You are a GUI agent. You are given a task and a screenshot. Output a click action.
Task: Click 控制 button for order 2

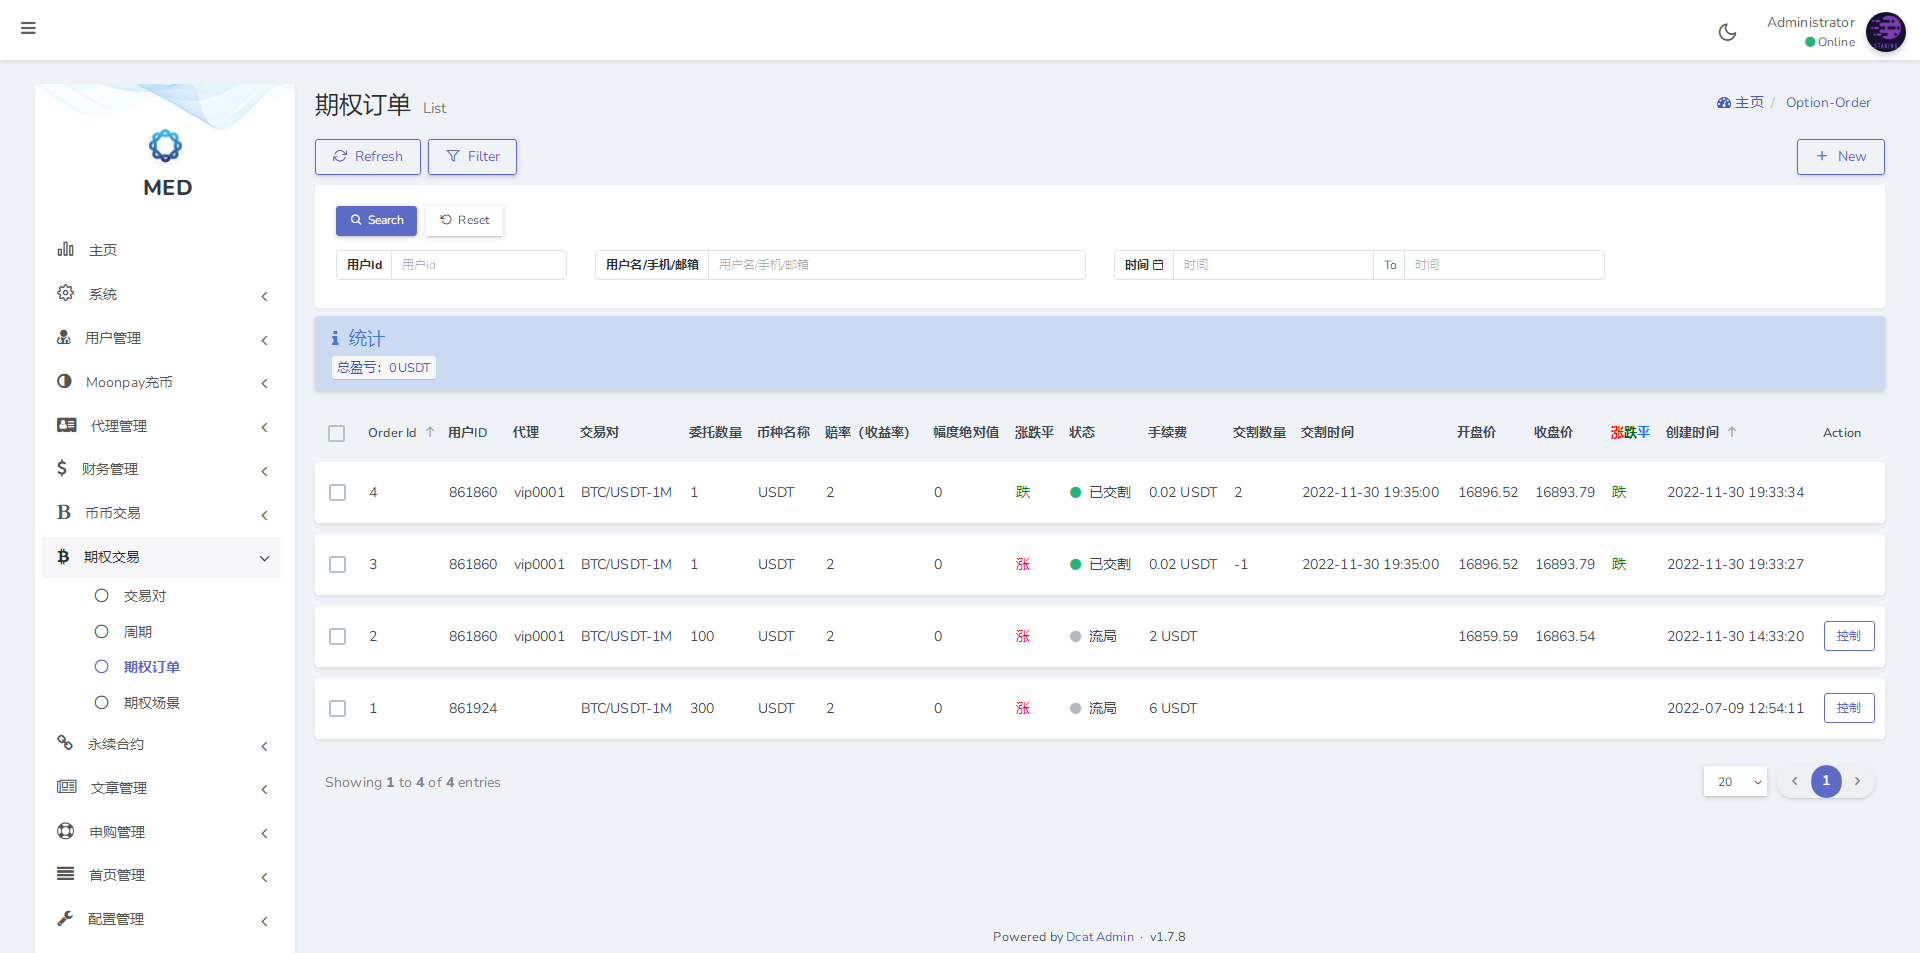point(1848,636)
